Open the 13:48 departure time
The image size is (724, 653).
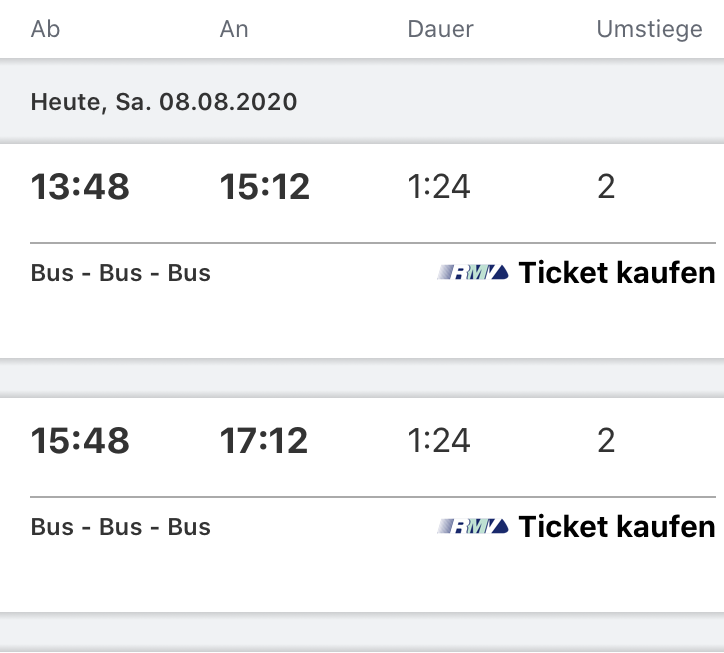pos(80,187)
